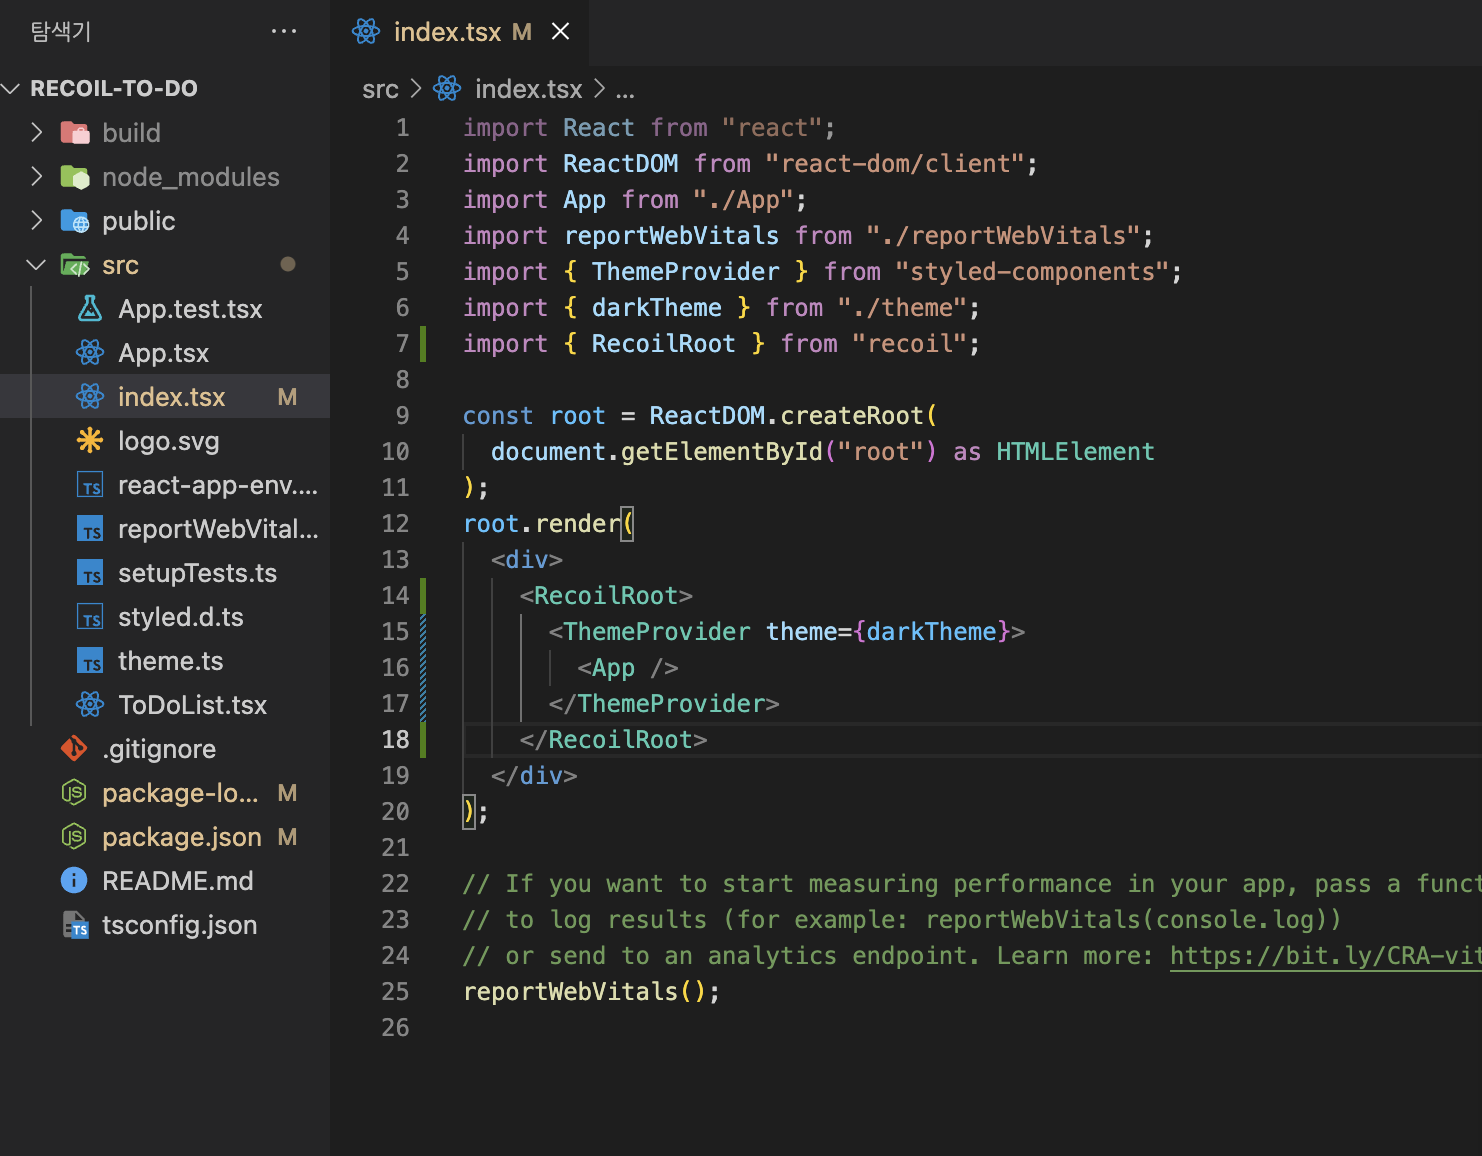
Task: Click the React icon beside index.tsx in explorer
Action: coord(90,397)
